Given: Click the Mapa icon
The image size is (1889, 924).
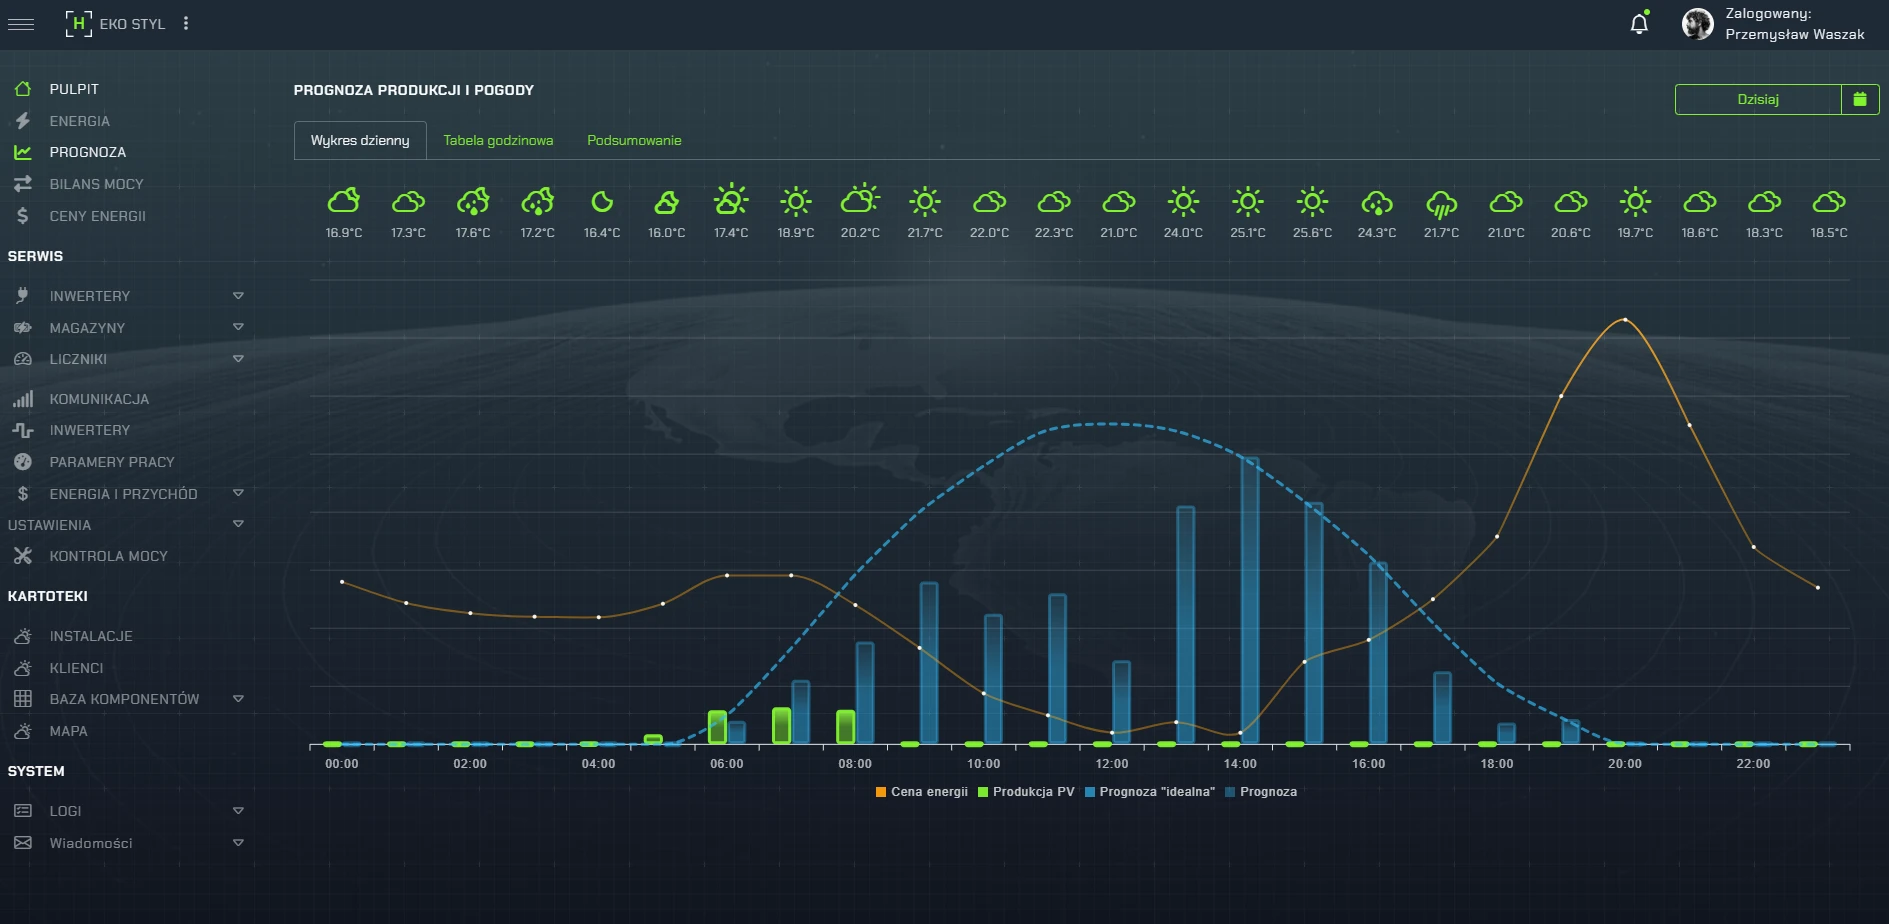Looking at the screenshot, I should [x=23, y=731].
